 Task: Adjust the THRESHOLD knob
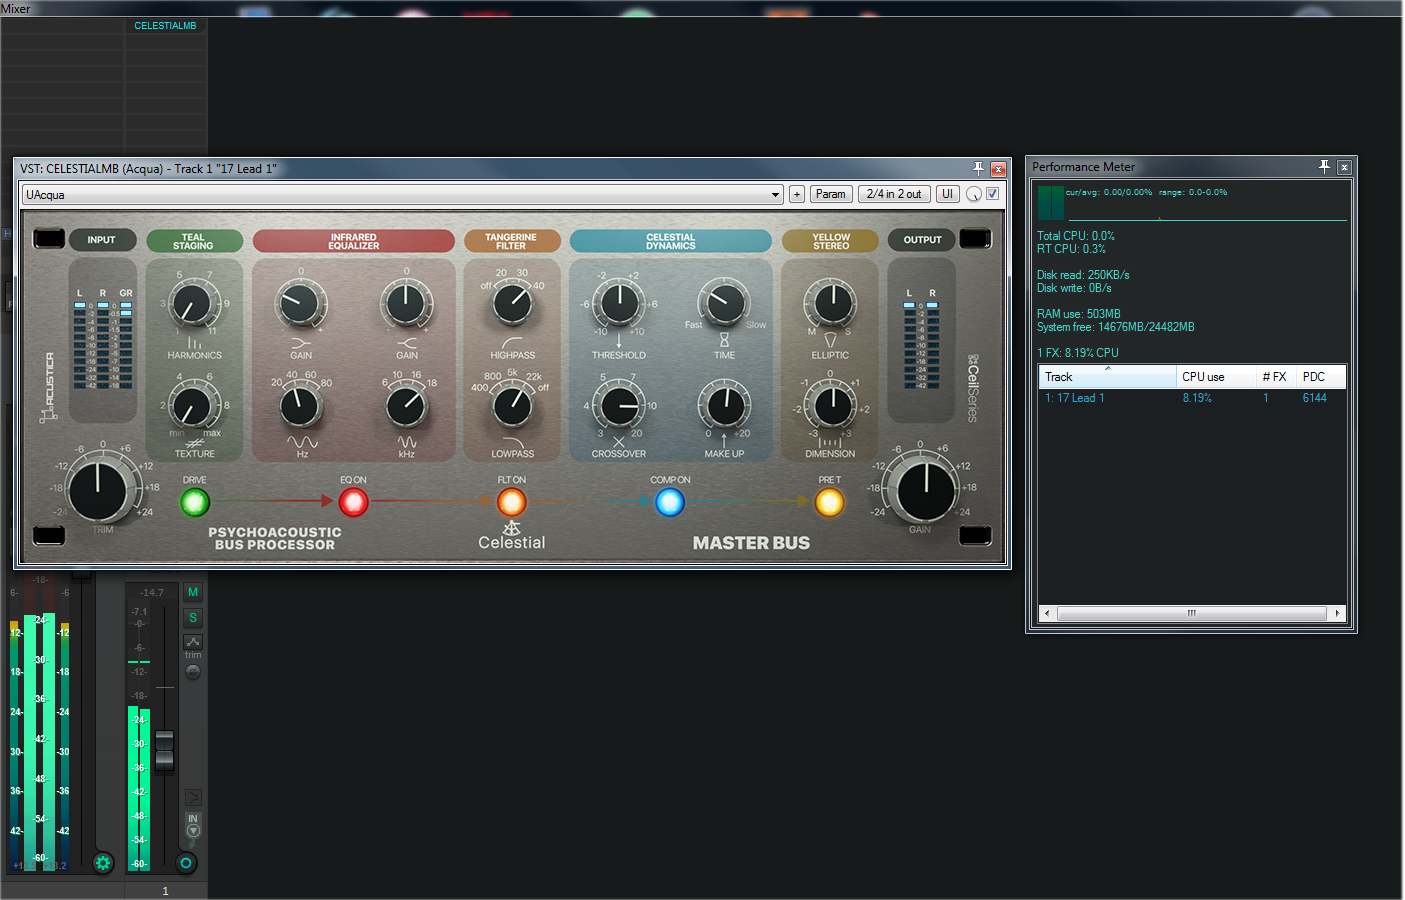pos(619,304)
